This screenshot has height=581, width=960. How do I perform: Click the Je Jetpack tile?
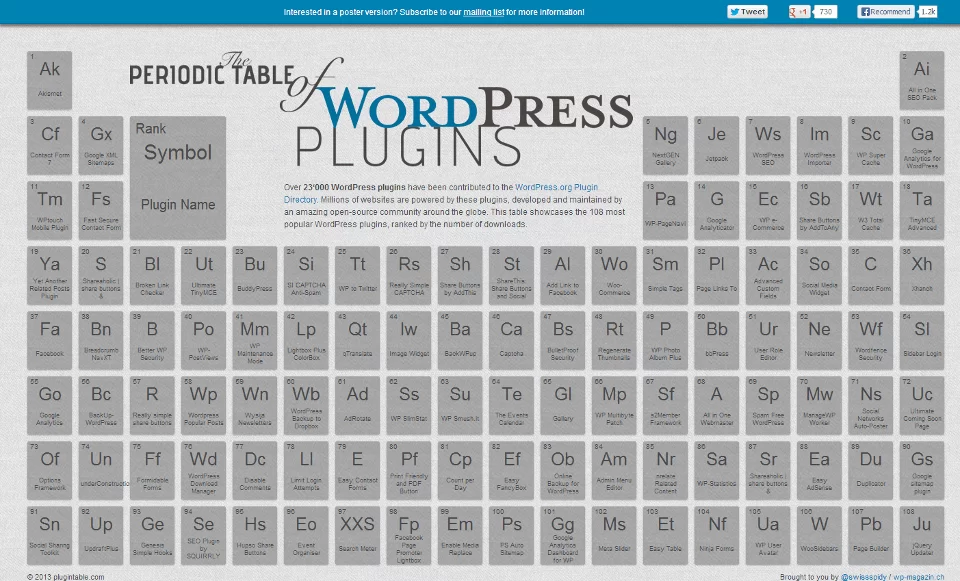[716, 145]
